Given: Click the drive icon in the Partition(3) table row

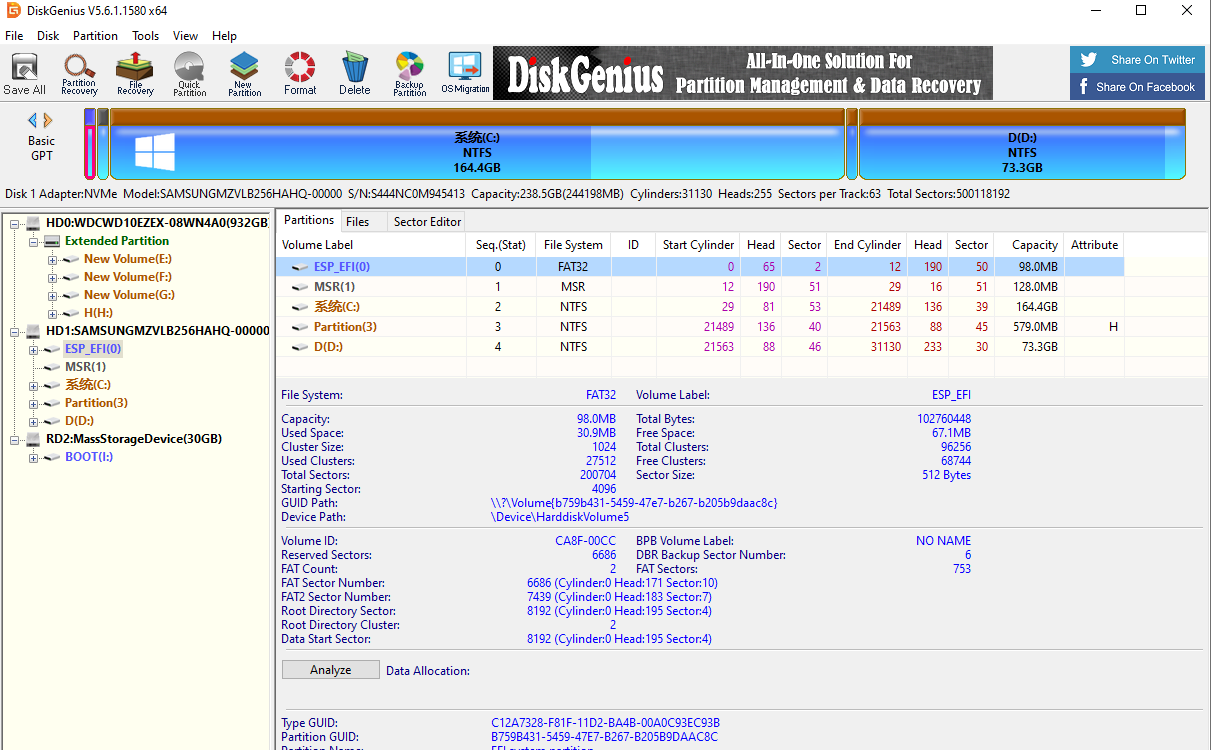Looking at the screenshot, I should click(x=300, y=327).
